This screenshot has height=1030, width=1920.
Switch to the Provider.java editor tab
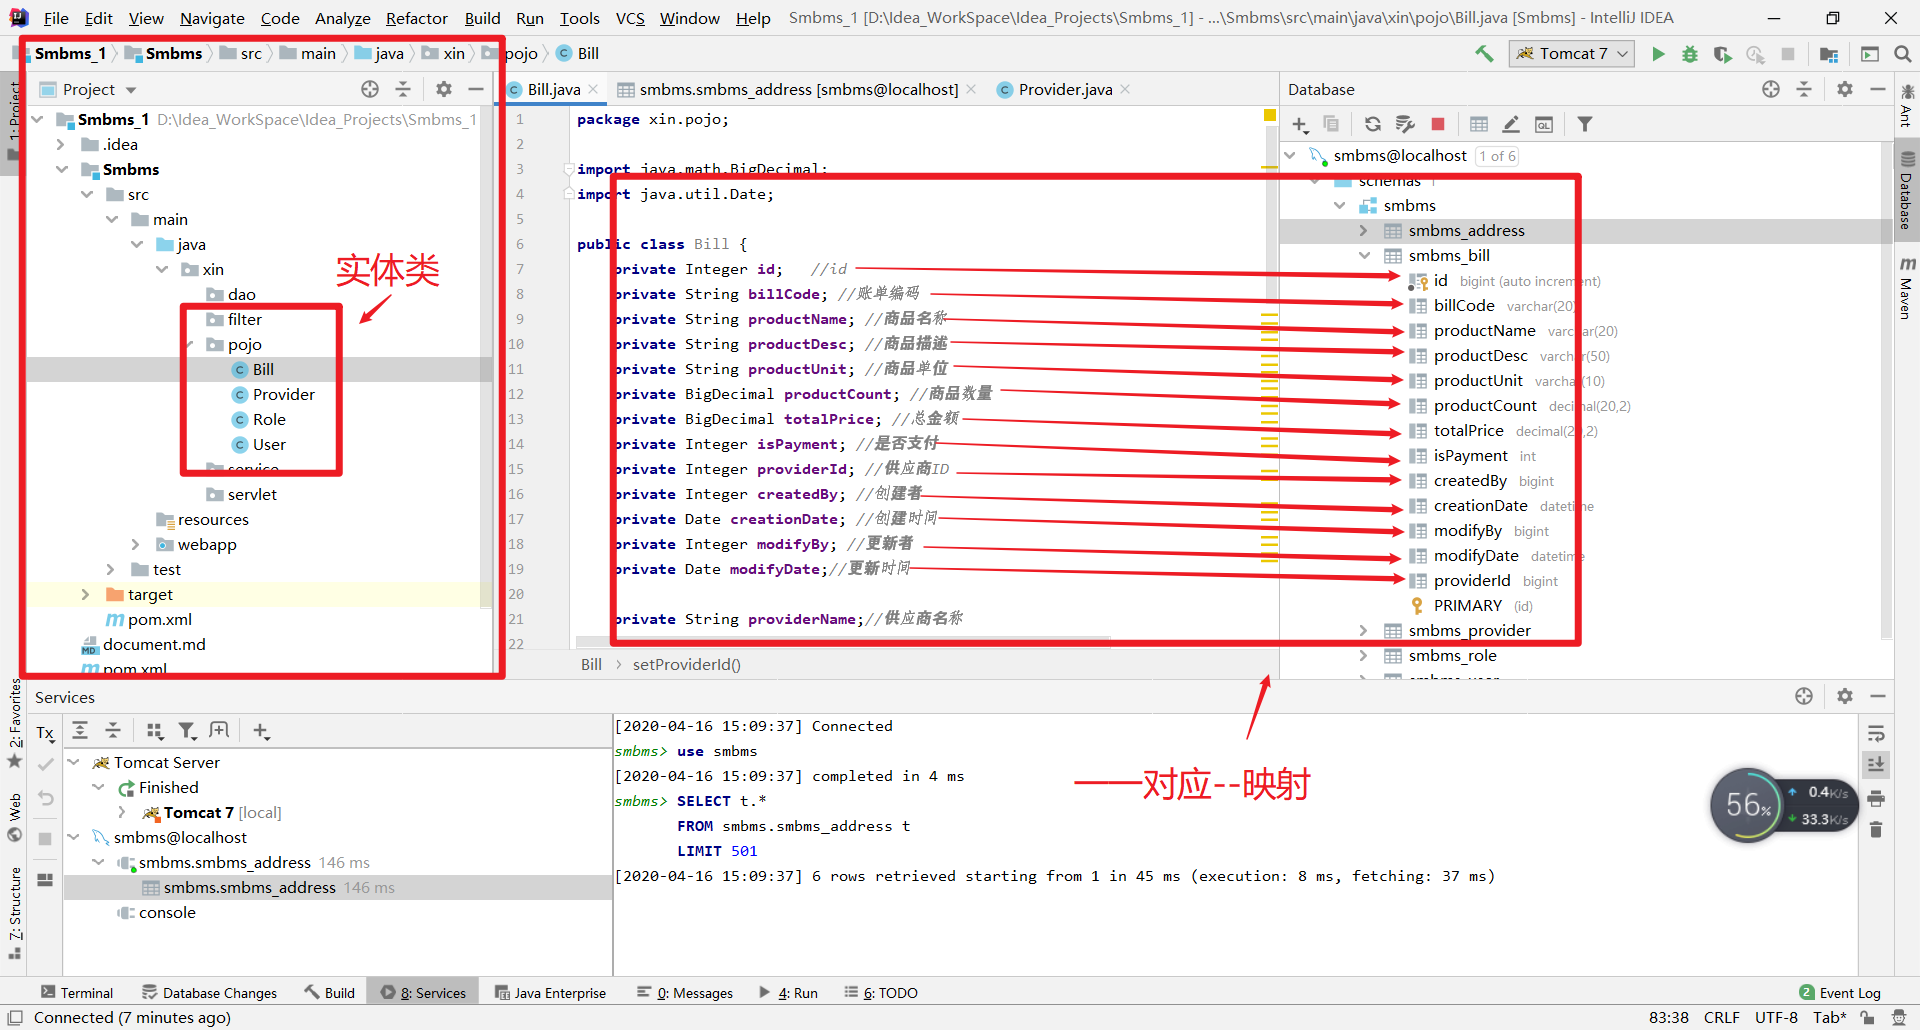pyautogui.click(x=1064, y=89)
